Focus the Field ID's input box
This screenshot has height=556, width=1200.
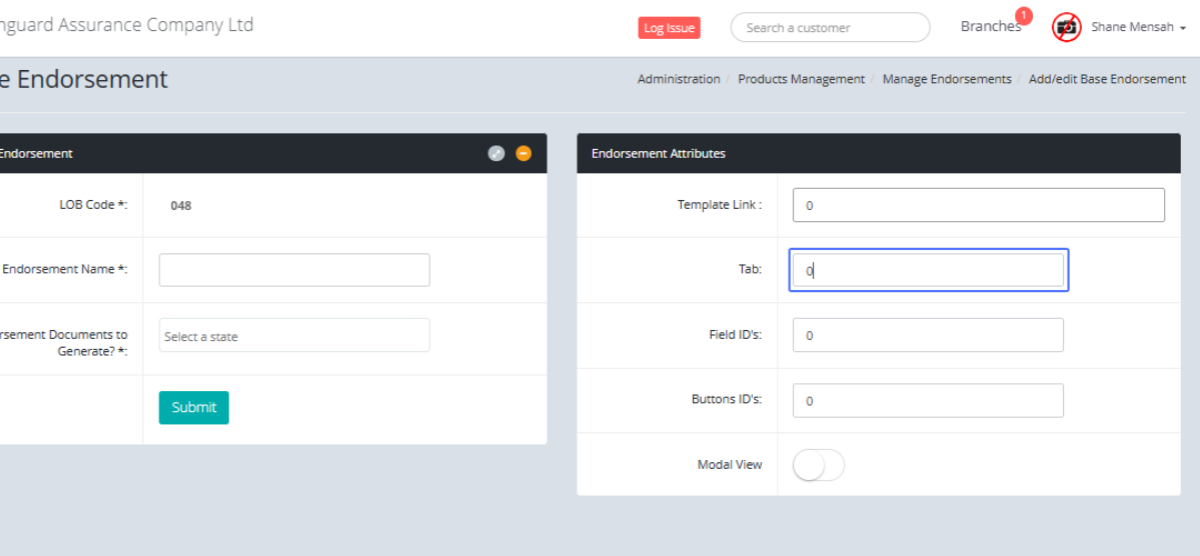coord(928,335)
